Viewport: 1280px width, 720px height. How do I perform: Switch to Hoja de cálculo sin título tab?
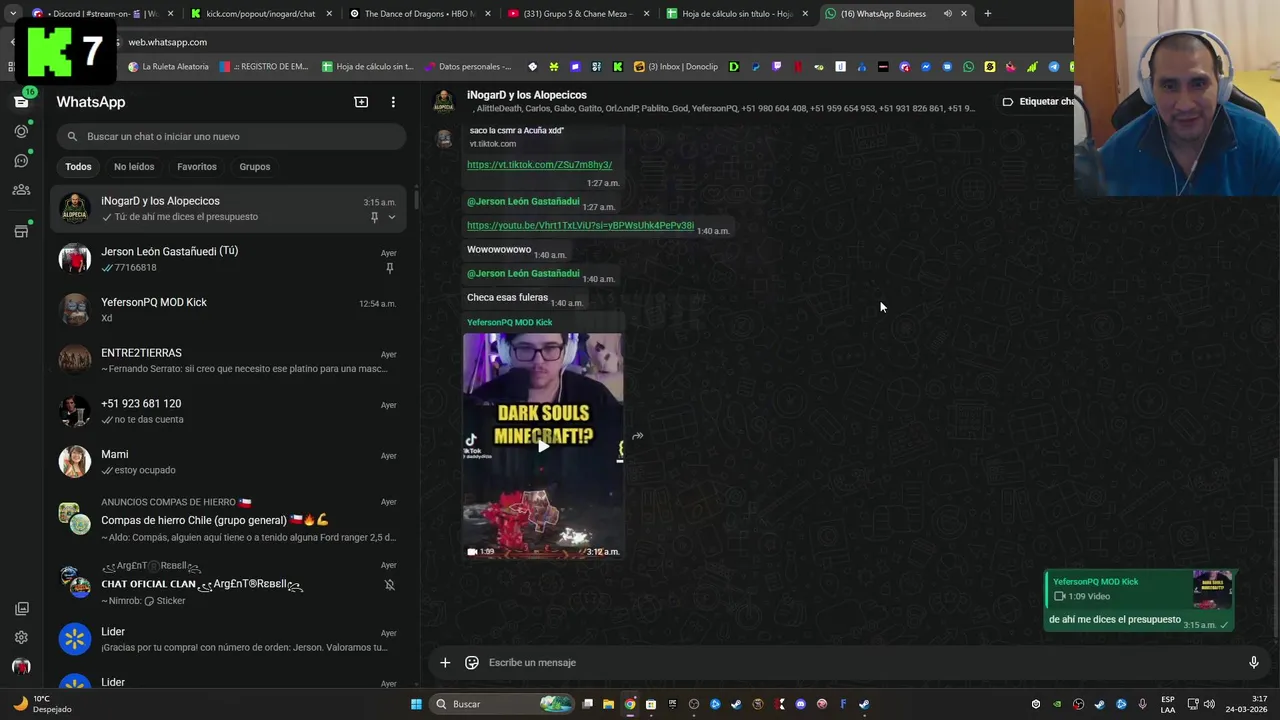pos(737,14)
